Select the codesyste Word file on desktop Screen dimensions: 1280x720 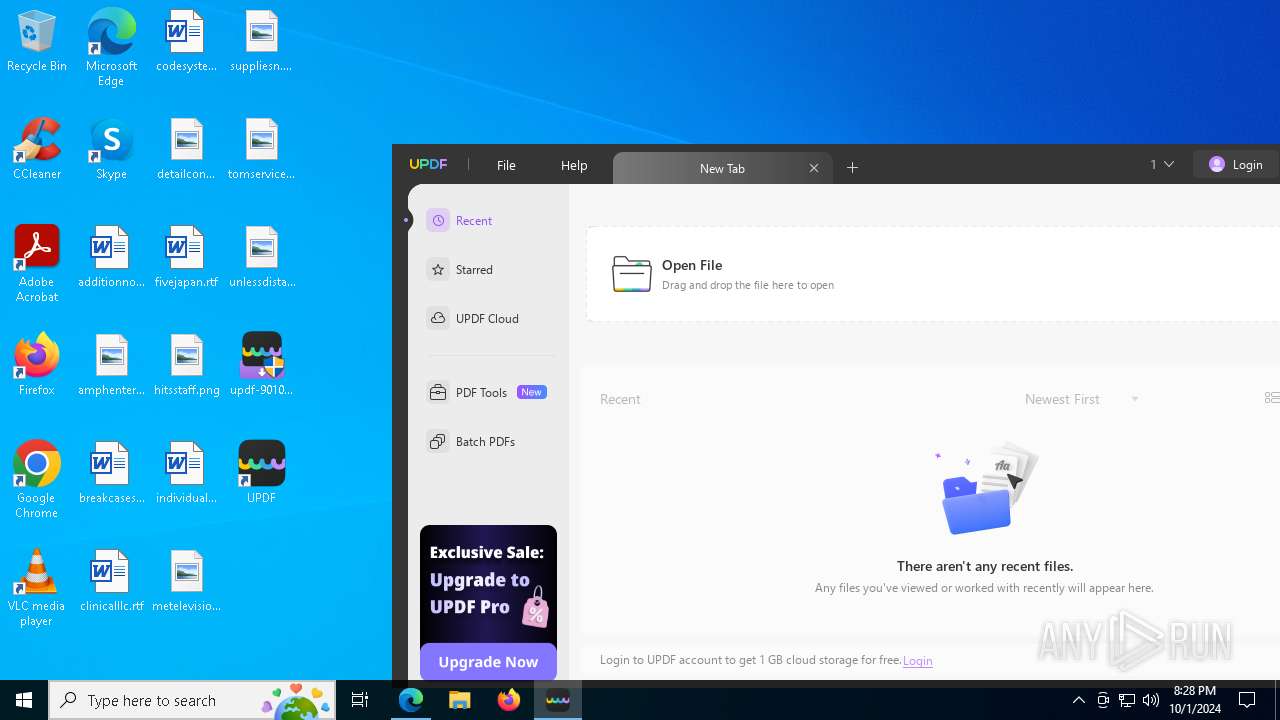point(186,41)
